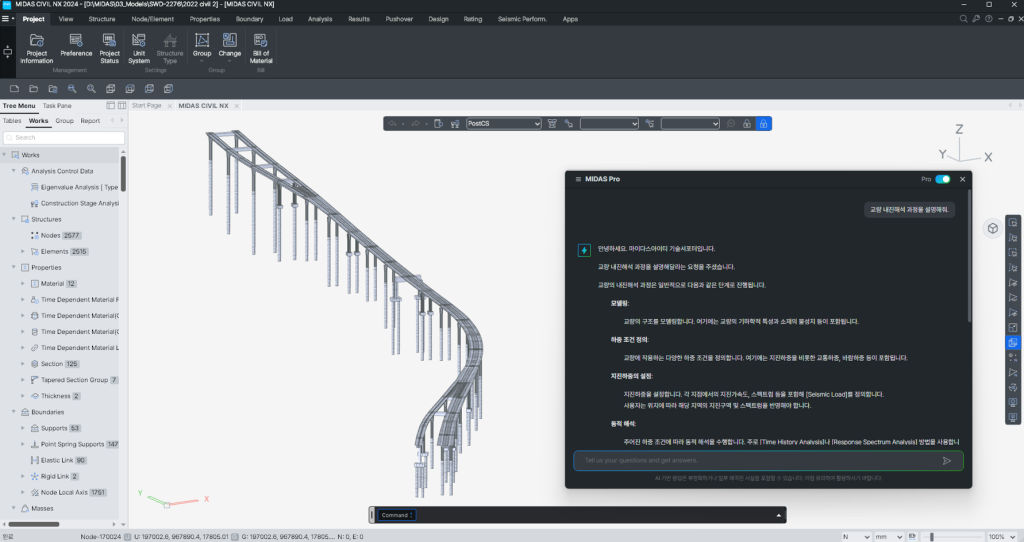This screenshot has height=542, width=1024.
Task: Send the message in MIDAS Pro chat
Action: coord(947,460)
